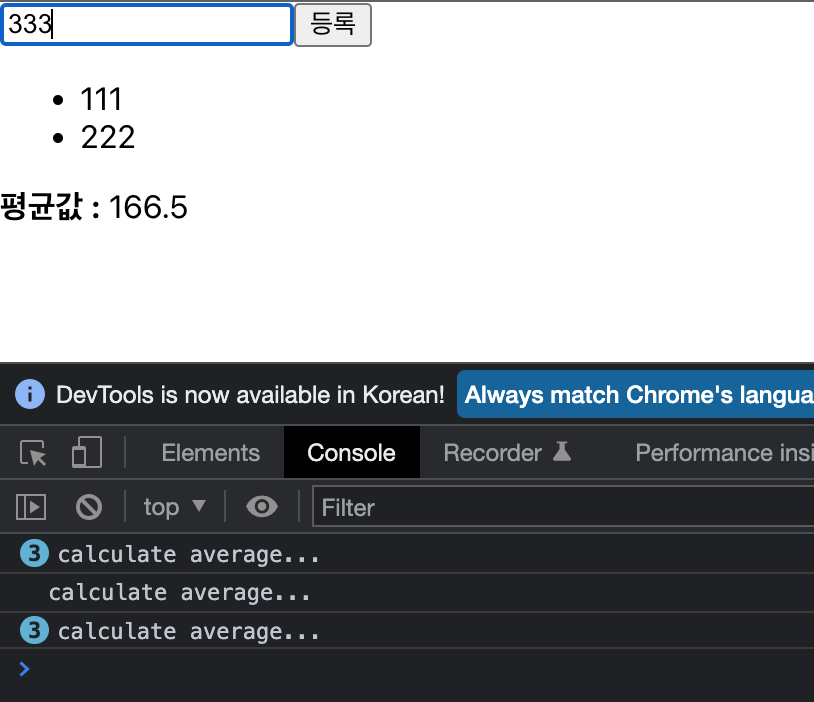This screenshot has width=814, height=702.
Task: Click the live expression eye icon
Action: [262, 507]
